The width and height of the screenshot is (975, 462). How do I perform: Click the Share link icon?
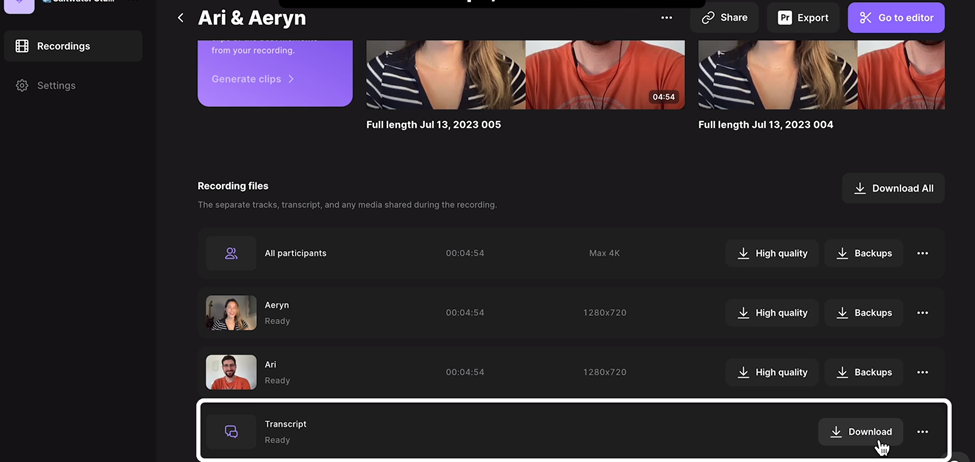click(708, 18)
